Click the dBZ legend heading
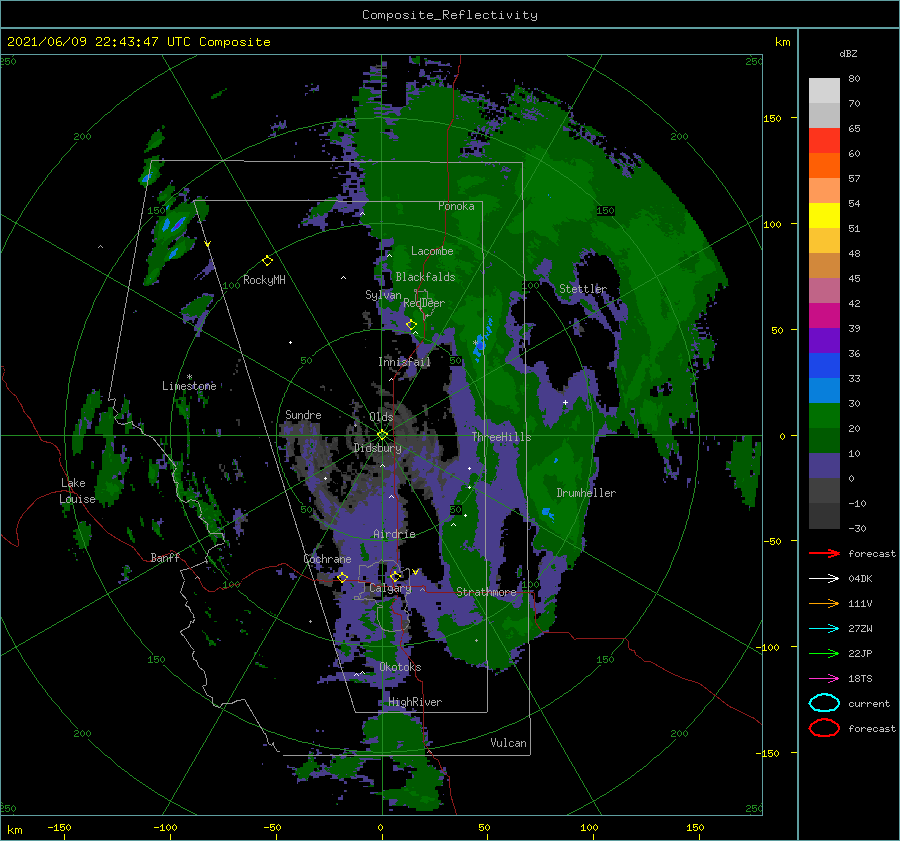Image resolution: width=900 pixels, height=841 pixels. (x=848, y=53)
